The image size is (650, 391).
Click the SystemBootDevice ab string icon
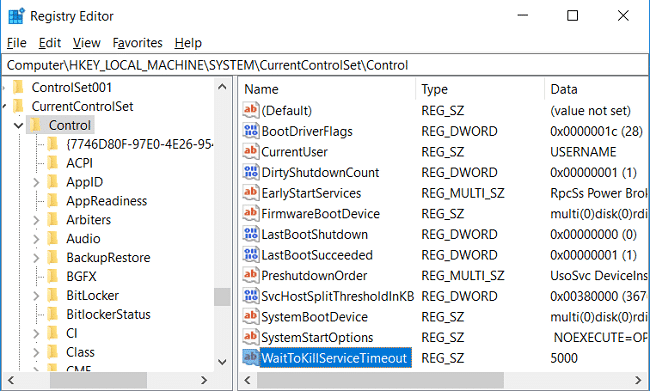pos(251,316)
